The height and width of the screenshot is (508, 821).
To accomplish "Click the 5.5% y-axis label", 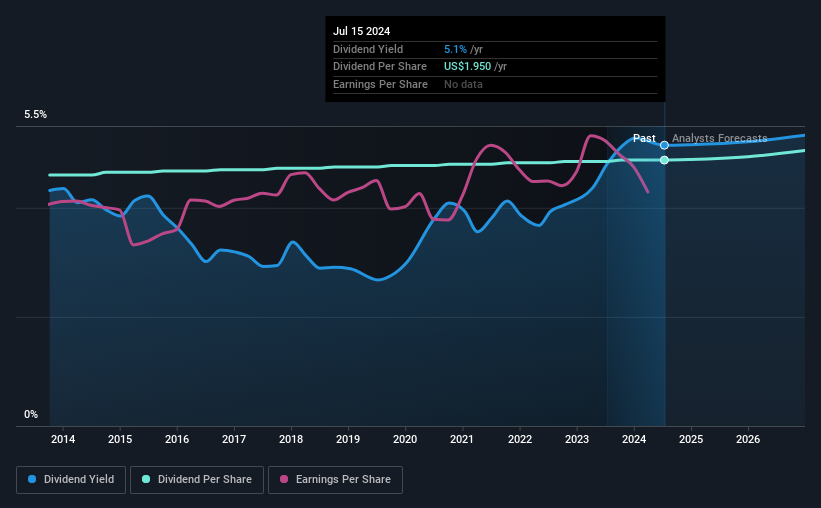I will (36, 115).
